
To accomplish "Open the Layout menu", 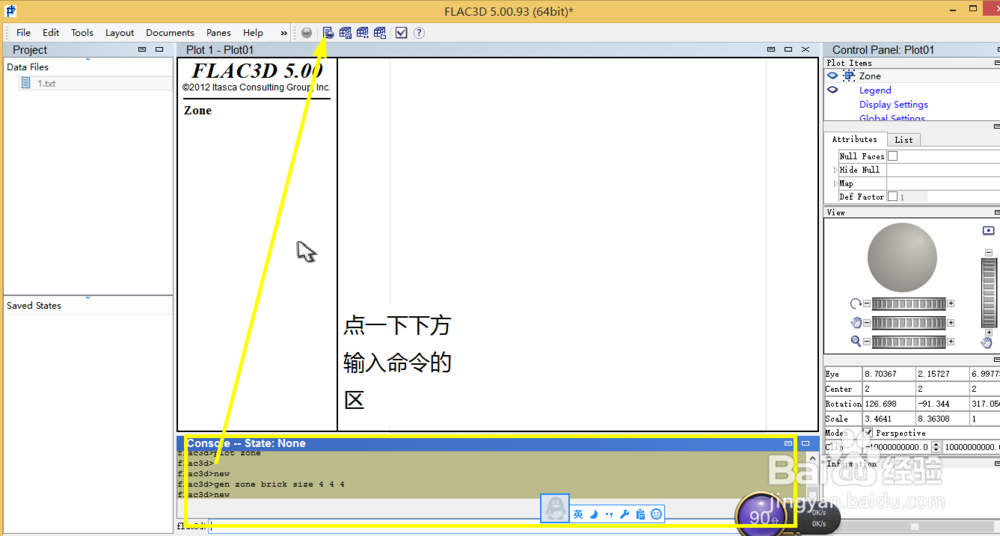I will point(120,33).
